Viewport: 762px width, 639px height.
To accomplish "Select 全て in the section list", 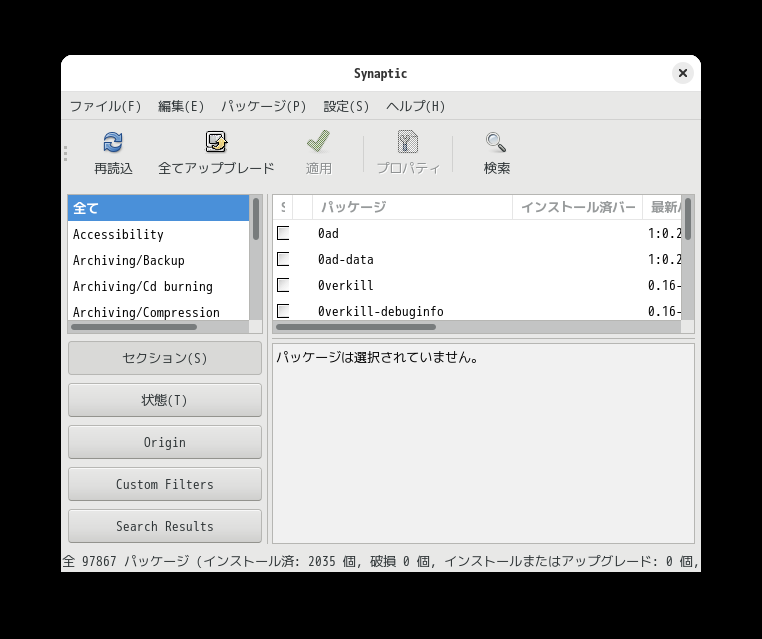I will click(158, 208).
